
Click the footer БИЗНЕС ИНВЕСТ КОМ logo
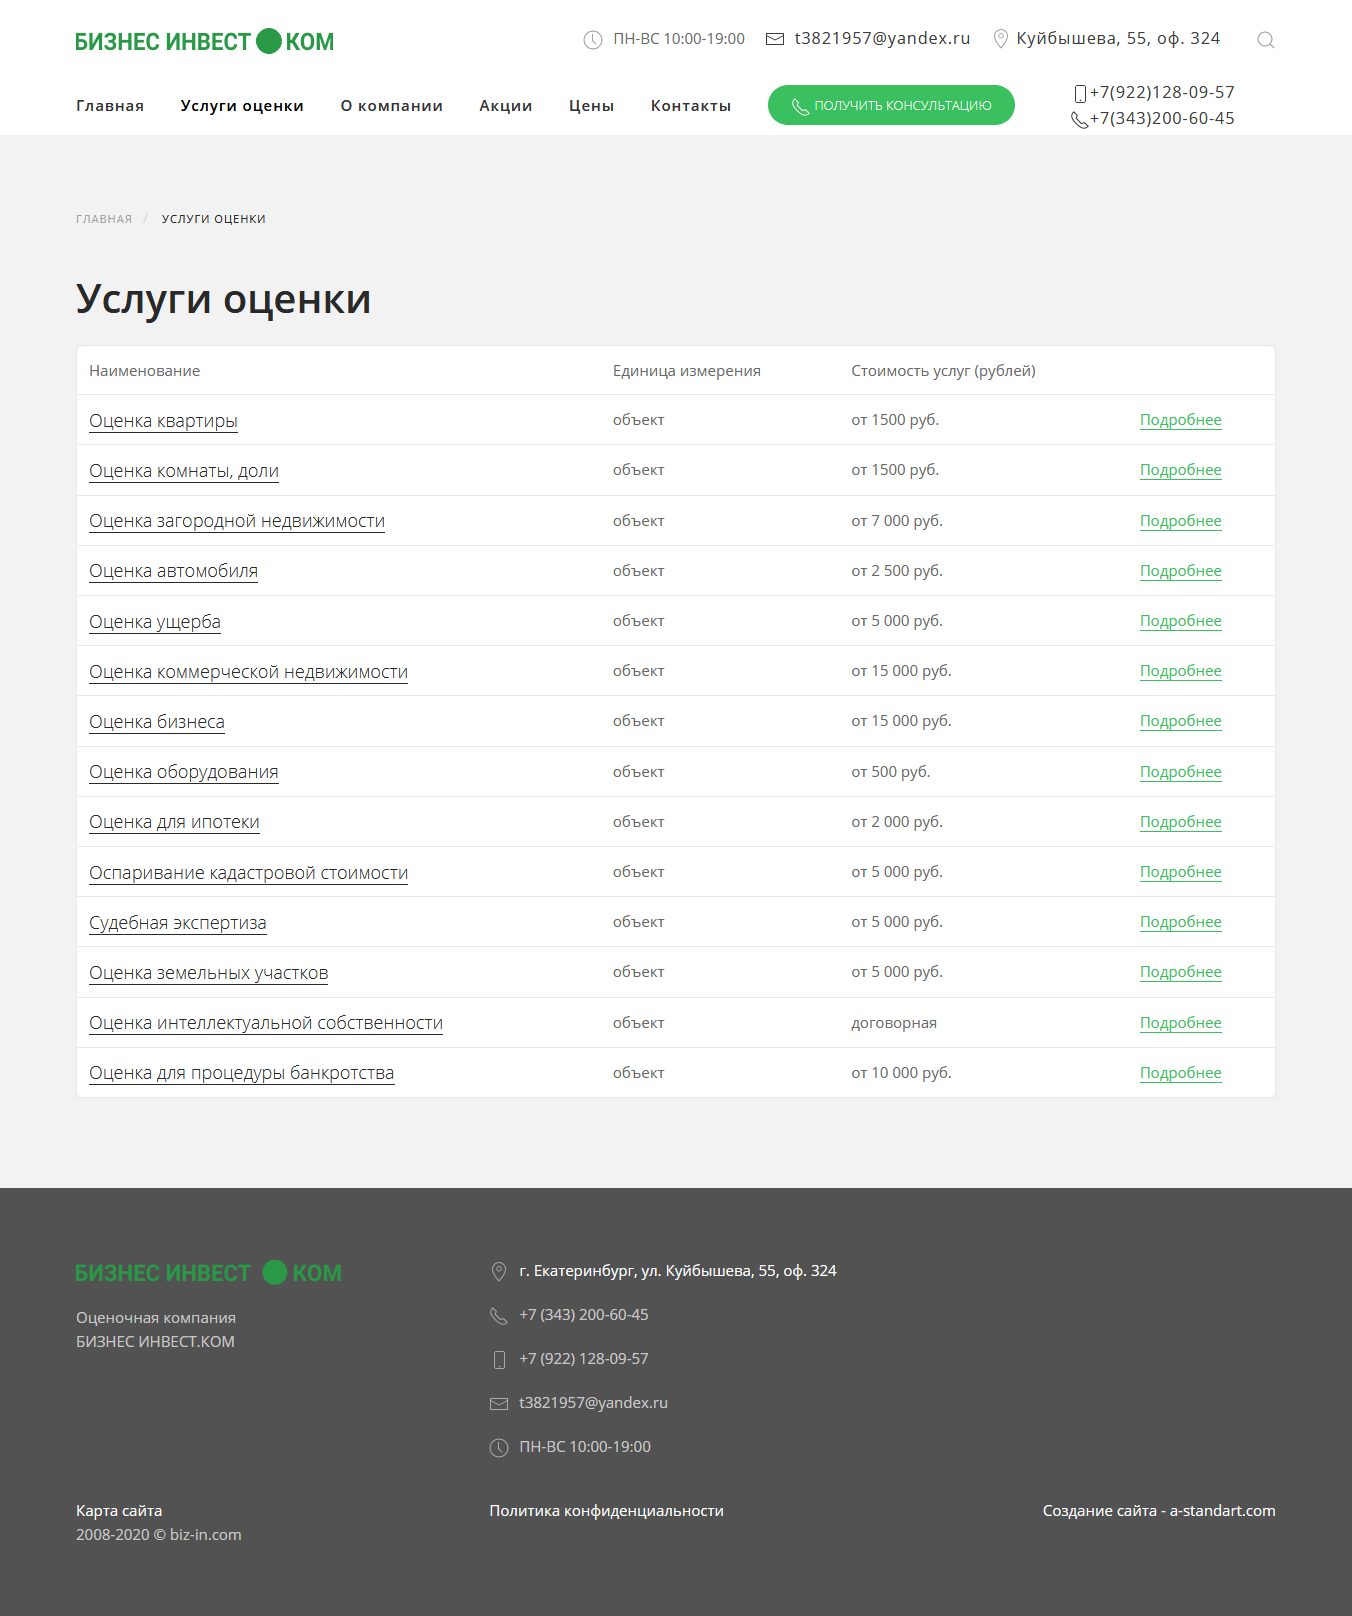tap(208, 1272)
